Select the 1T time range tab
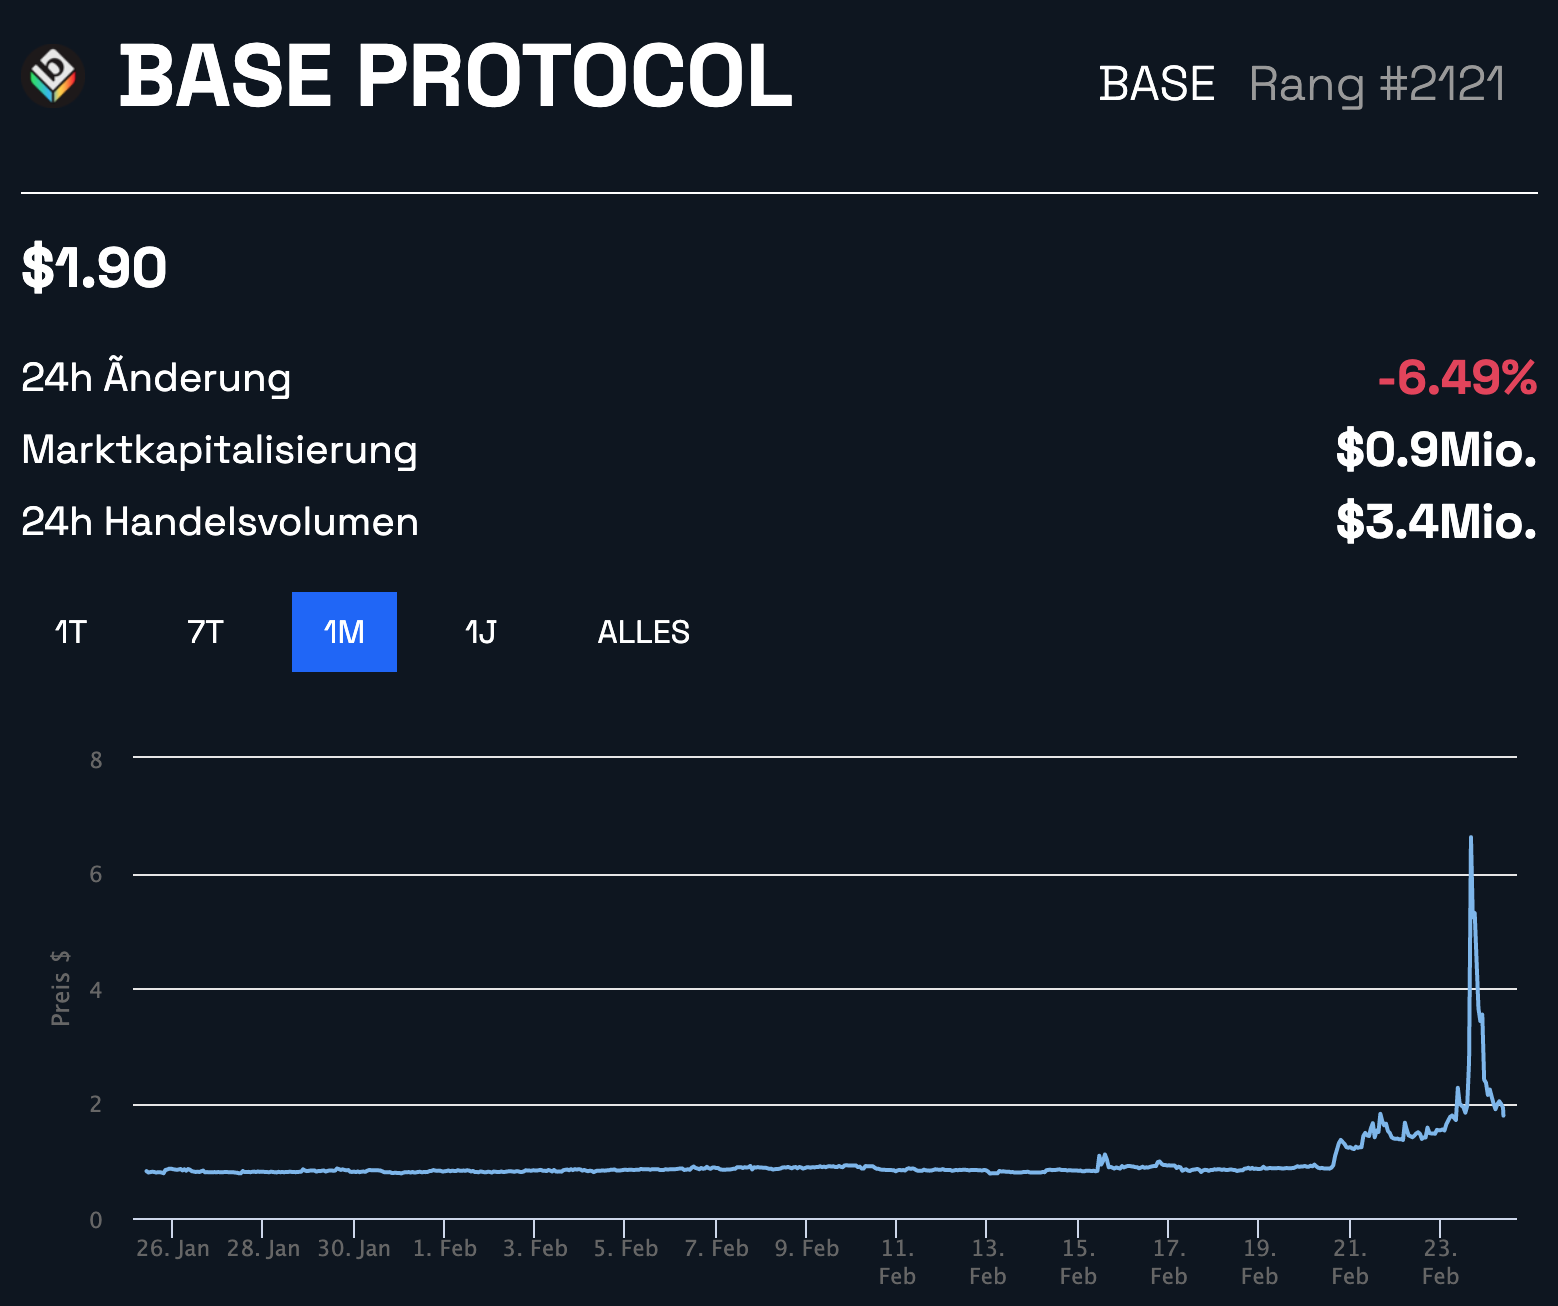 tap(71, 632)
